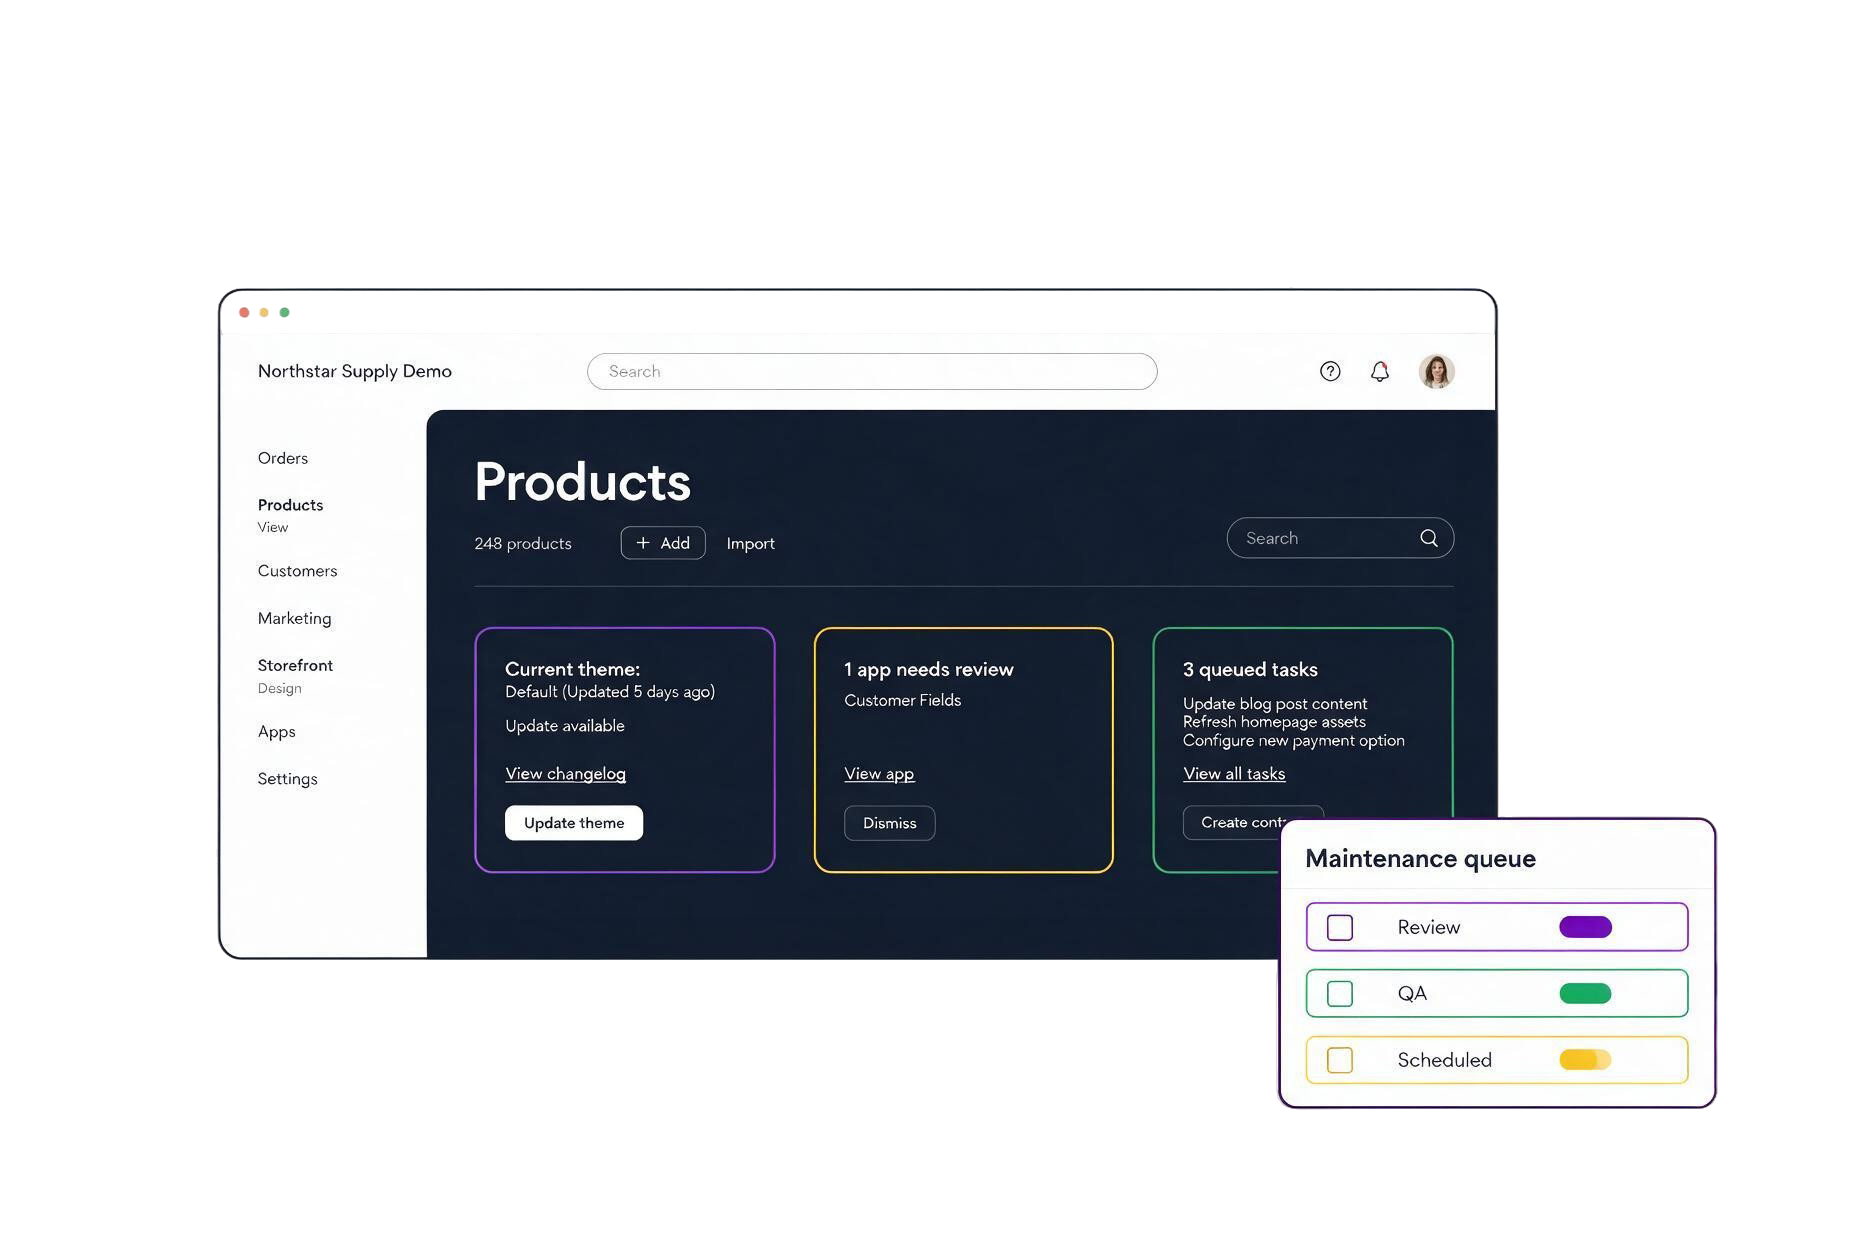The width and height of the screenshot is (1872, 1248).
Task: Click the Customer Fields app name
Action: [x=902, y=700]
